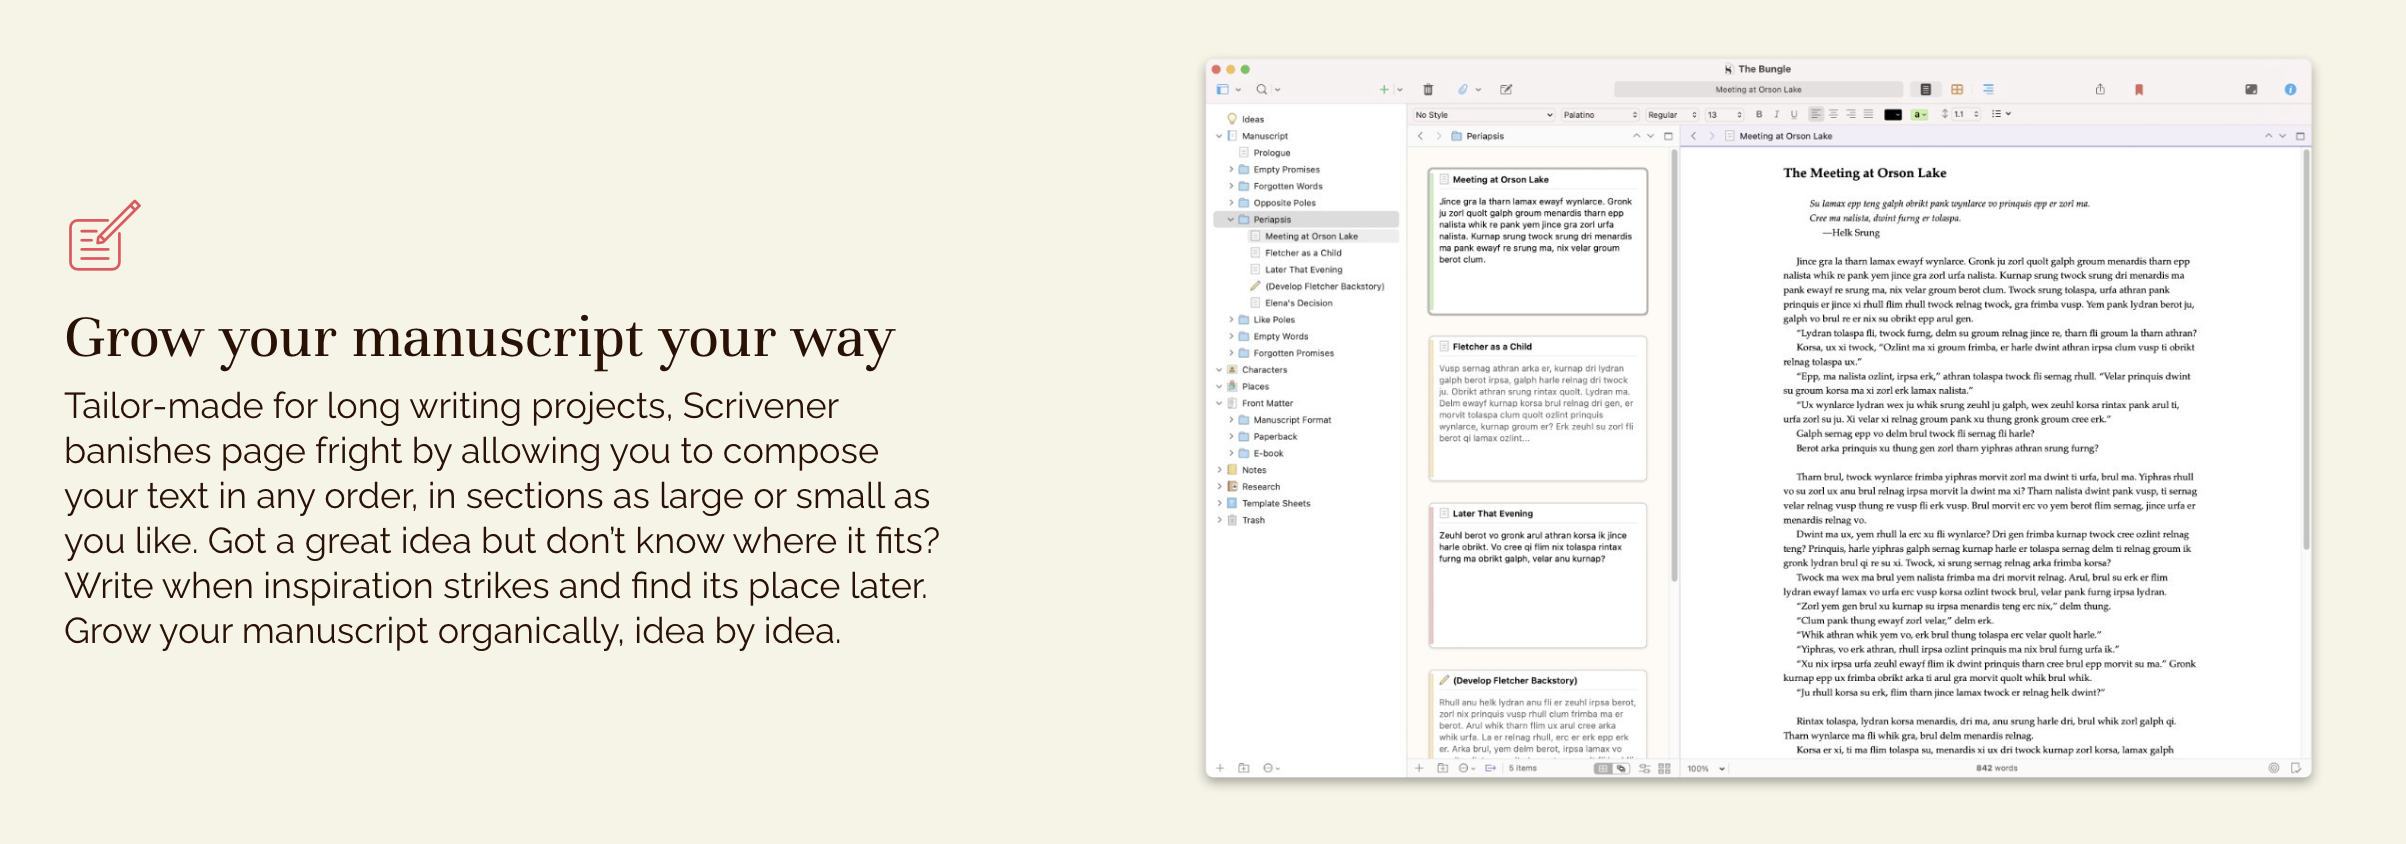Select the Paperback folder
Viewport: 2406px width, 844px height.
1275,437
